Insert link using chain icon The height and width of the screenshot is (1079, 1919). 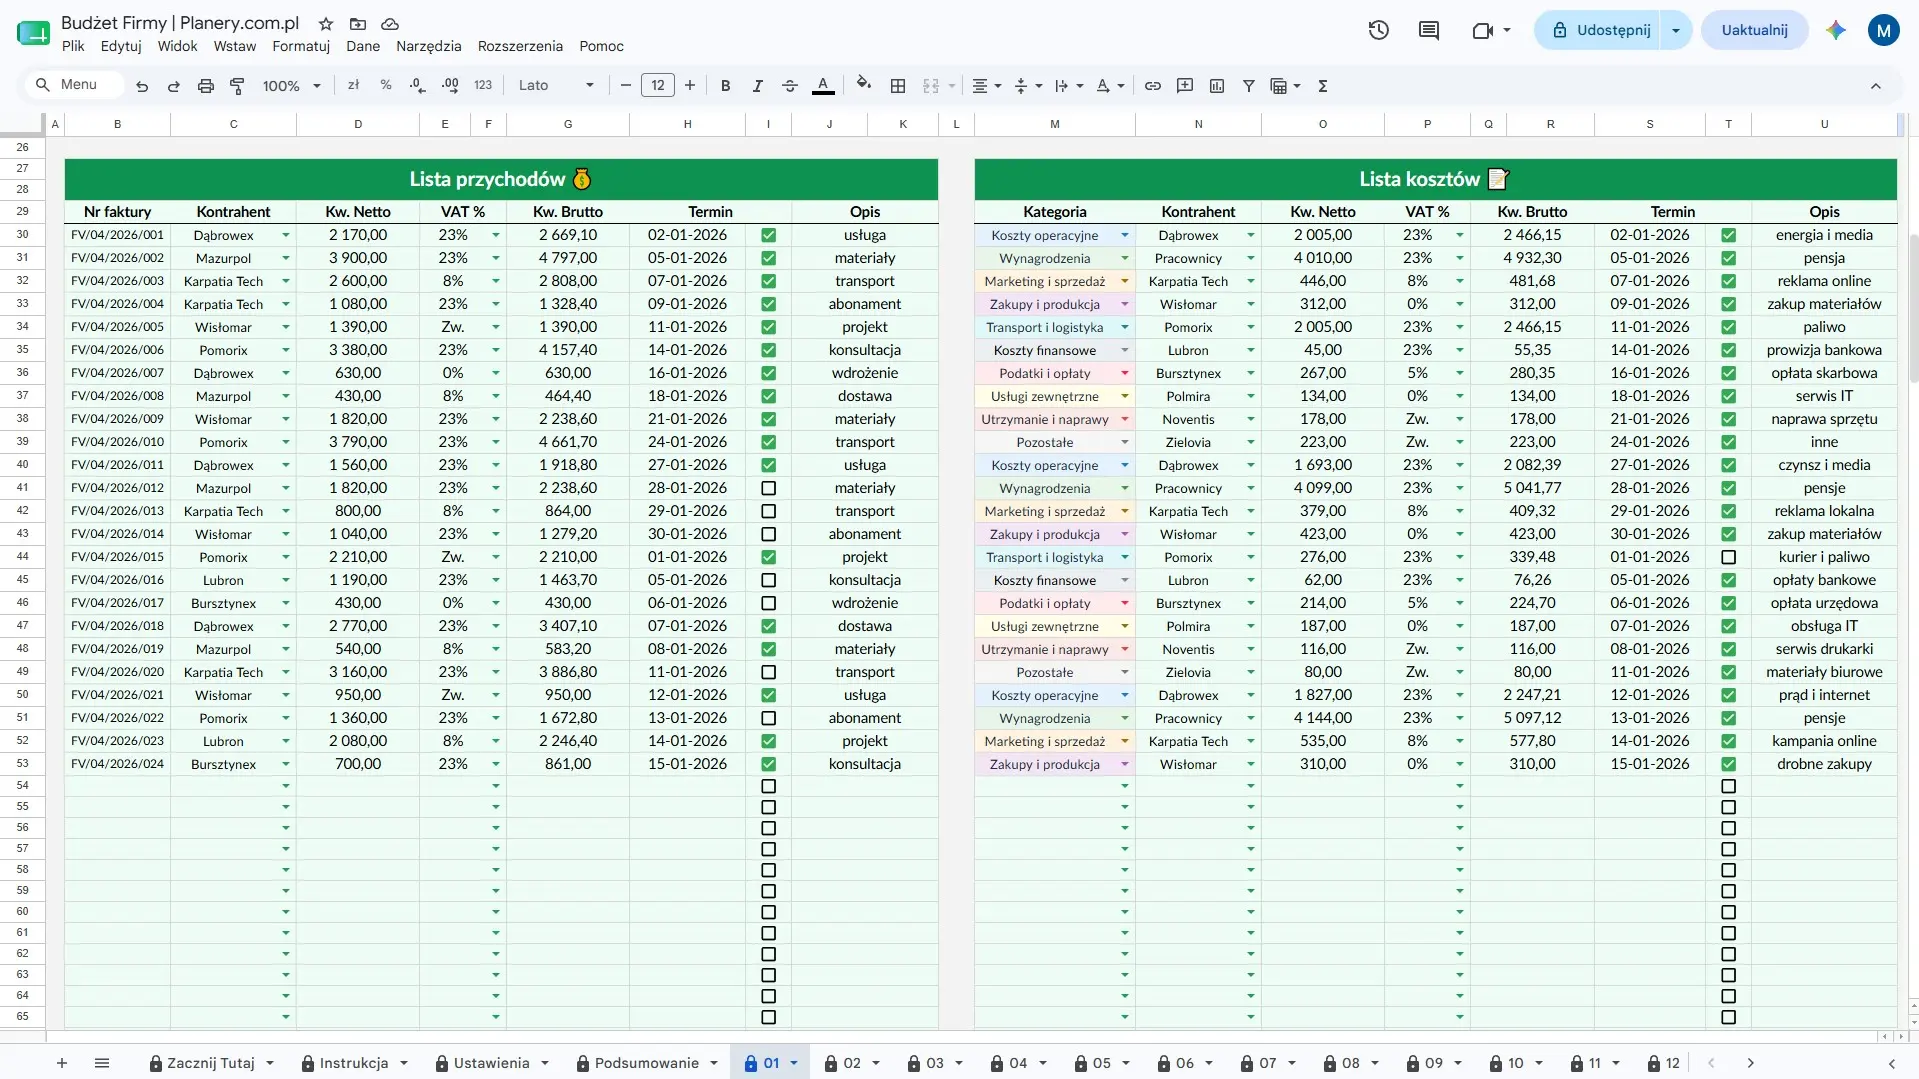[1153, 86]
